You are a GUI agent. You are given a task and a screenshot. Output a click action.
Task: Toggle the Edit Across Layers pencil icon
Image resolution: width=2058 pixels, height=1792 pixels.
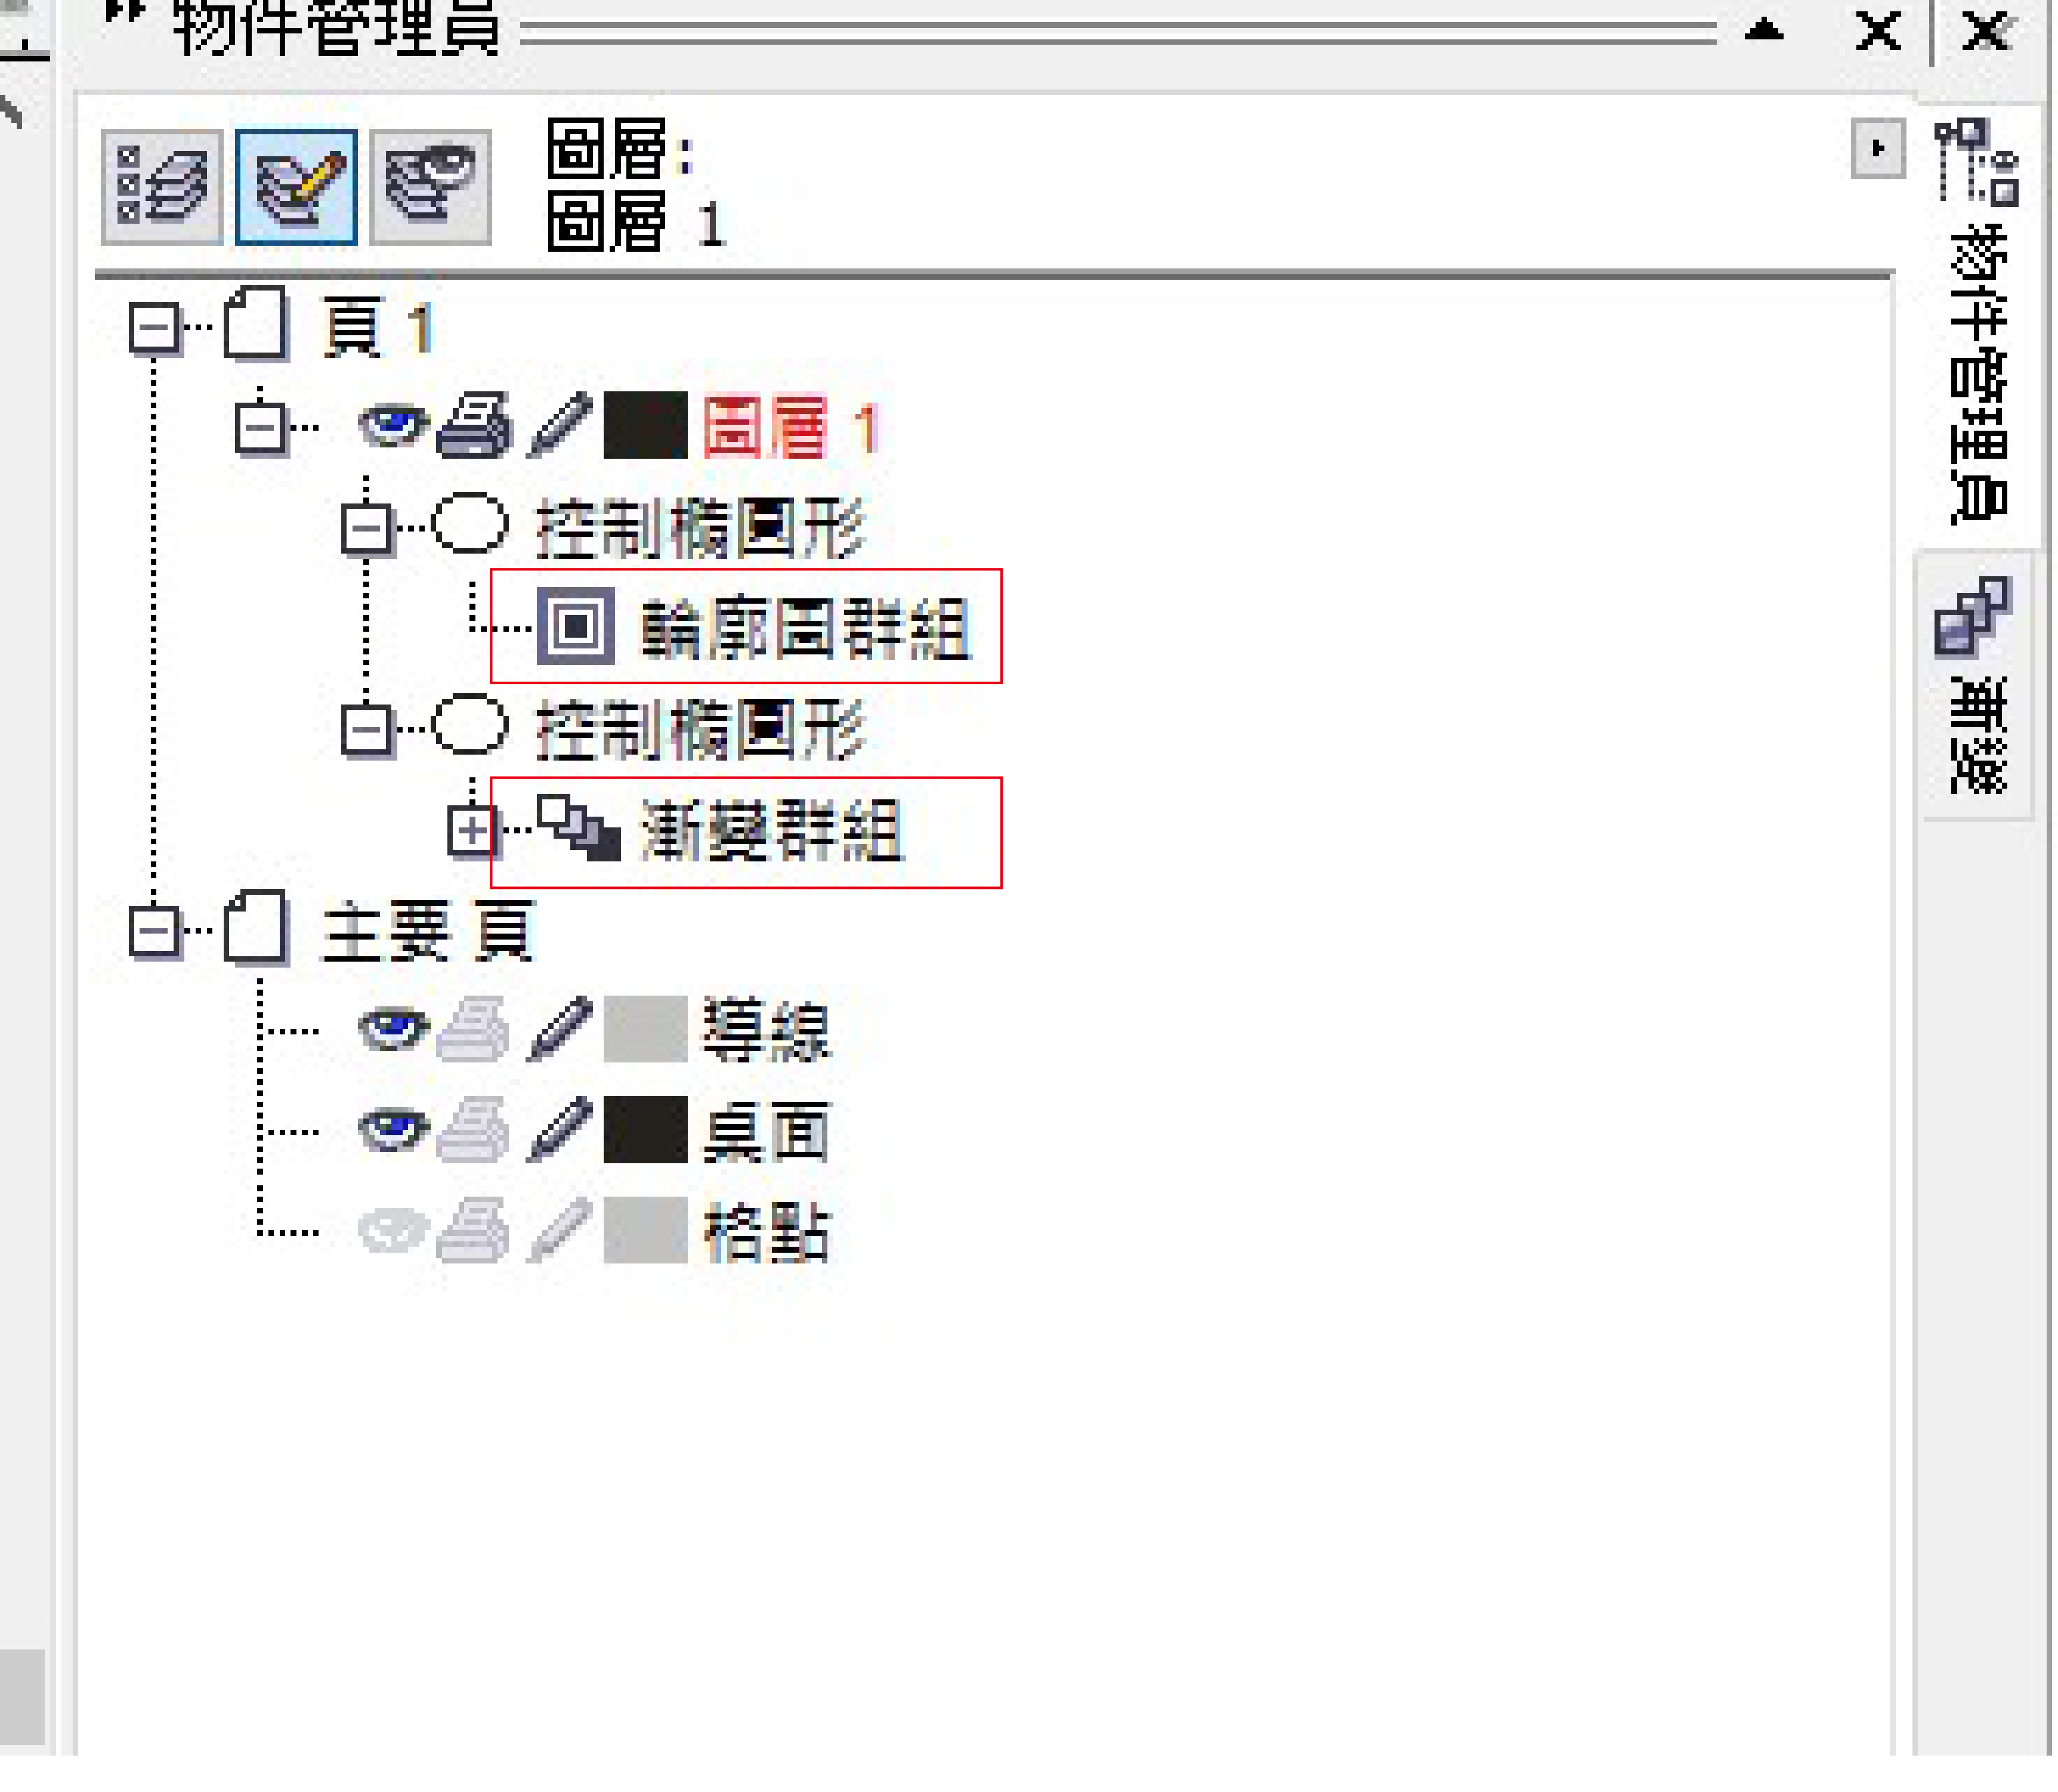click(x=297, y=186)
